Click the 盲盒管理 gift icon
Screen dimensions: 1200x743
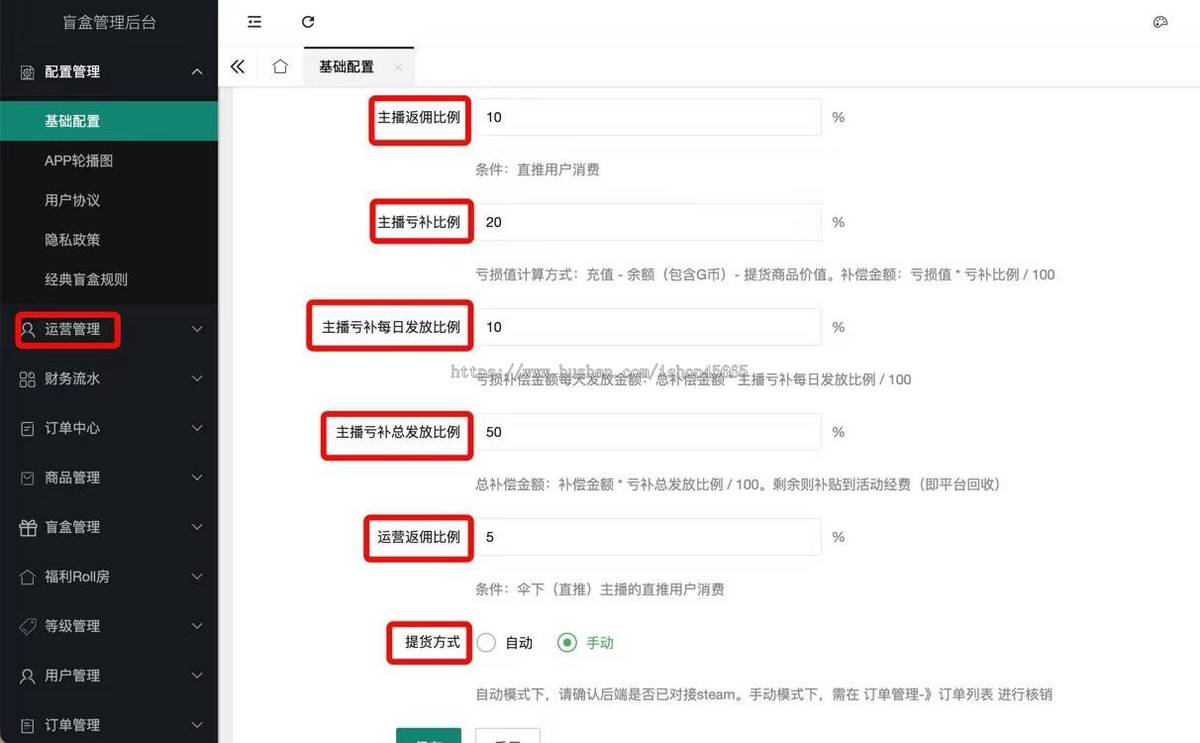(x=27, y=527)
